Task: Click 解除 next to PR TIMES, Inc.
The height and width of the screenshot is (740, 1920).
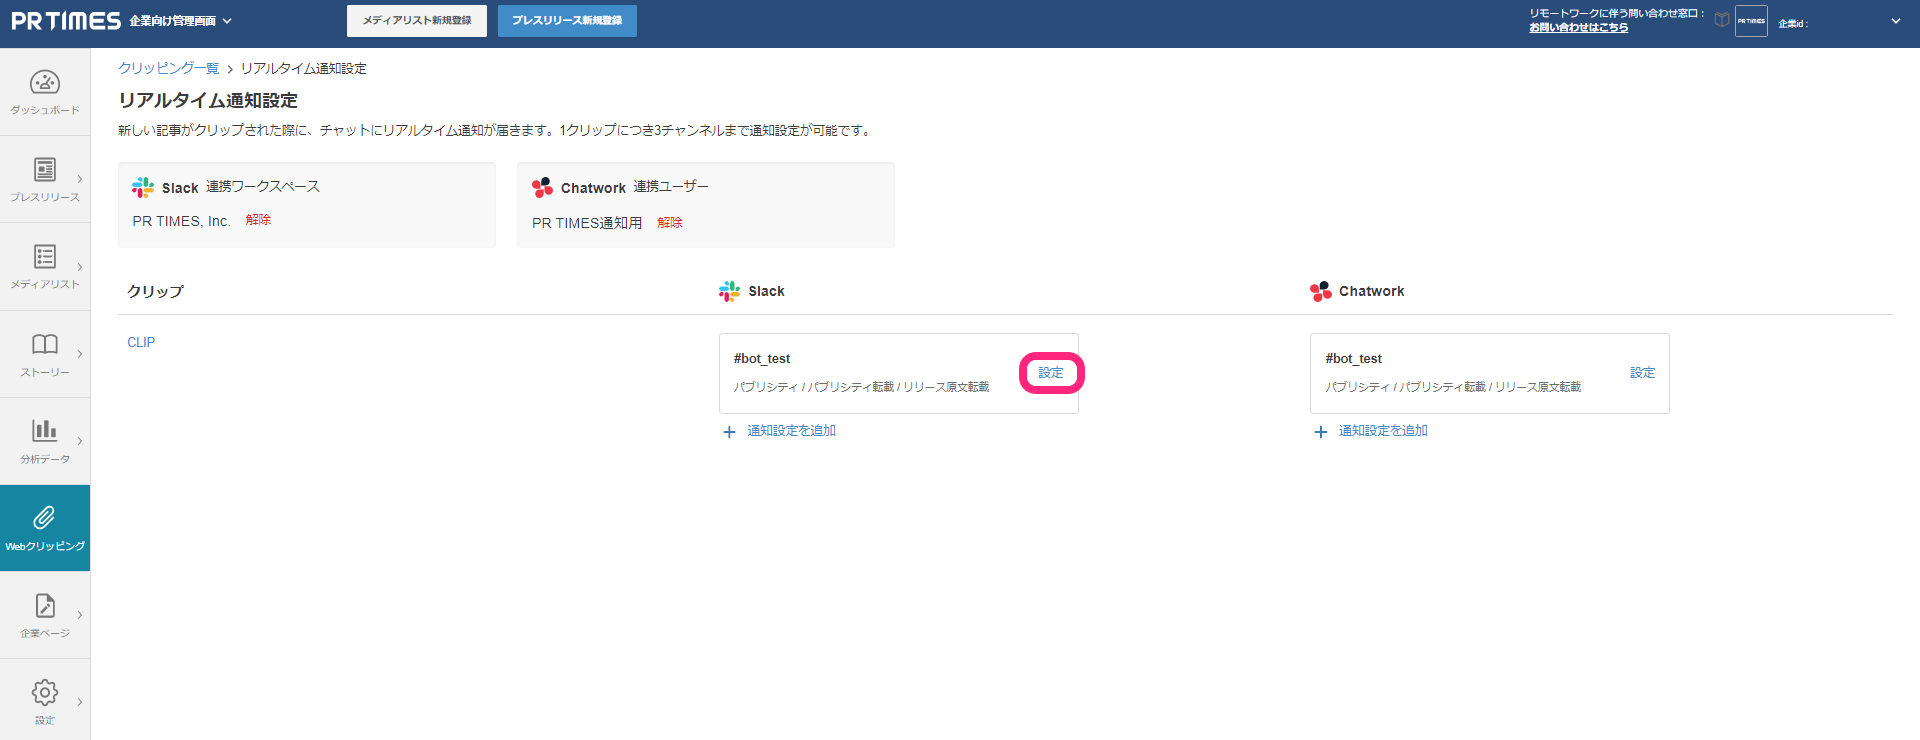Action: point(258,220)
